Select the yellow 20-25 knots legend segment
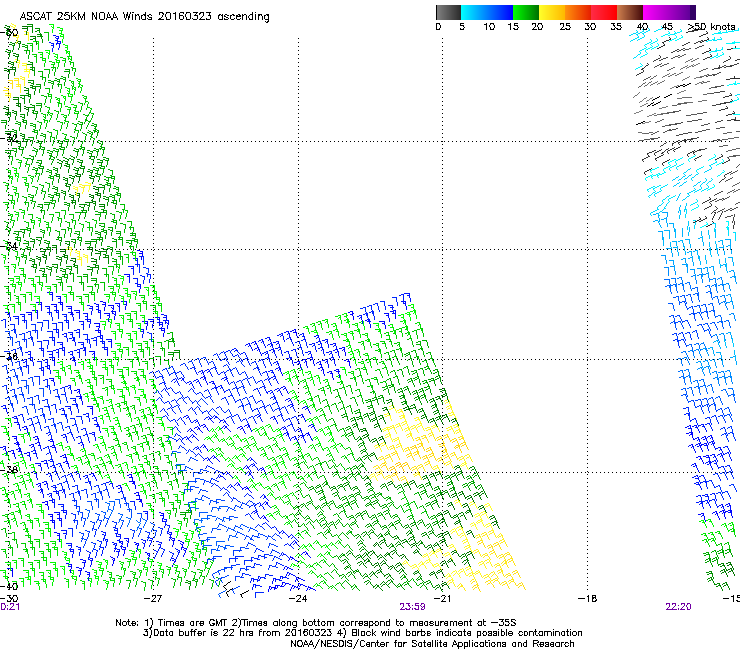740x650 pixels. [552, 12]
